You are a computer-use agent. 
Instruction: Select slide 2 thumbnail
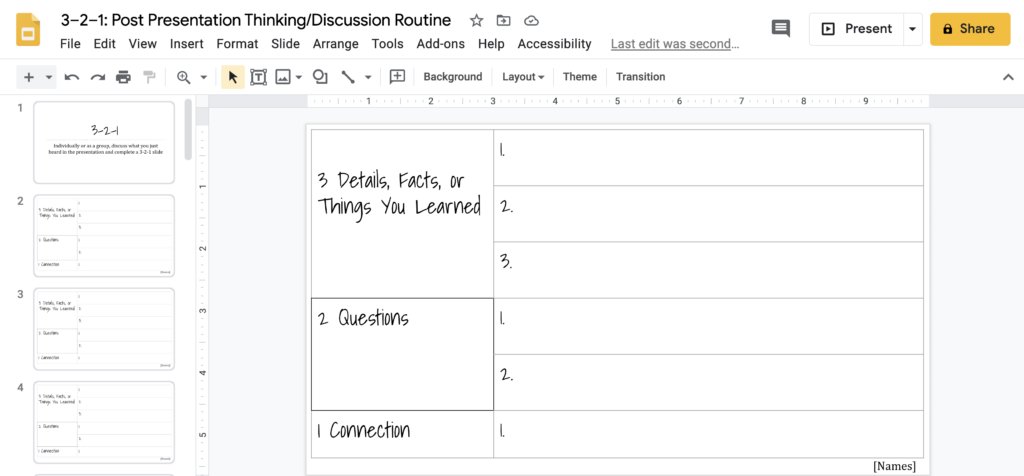104,236
